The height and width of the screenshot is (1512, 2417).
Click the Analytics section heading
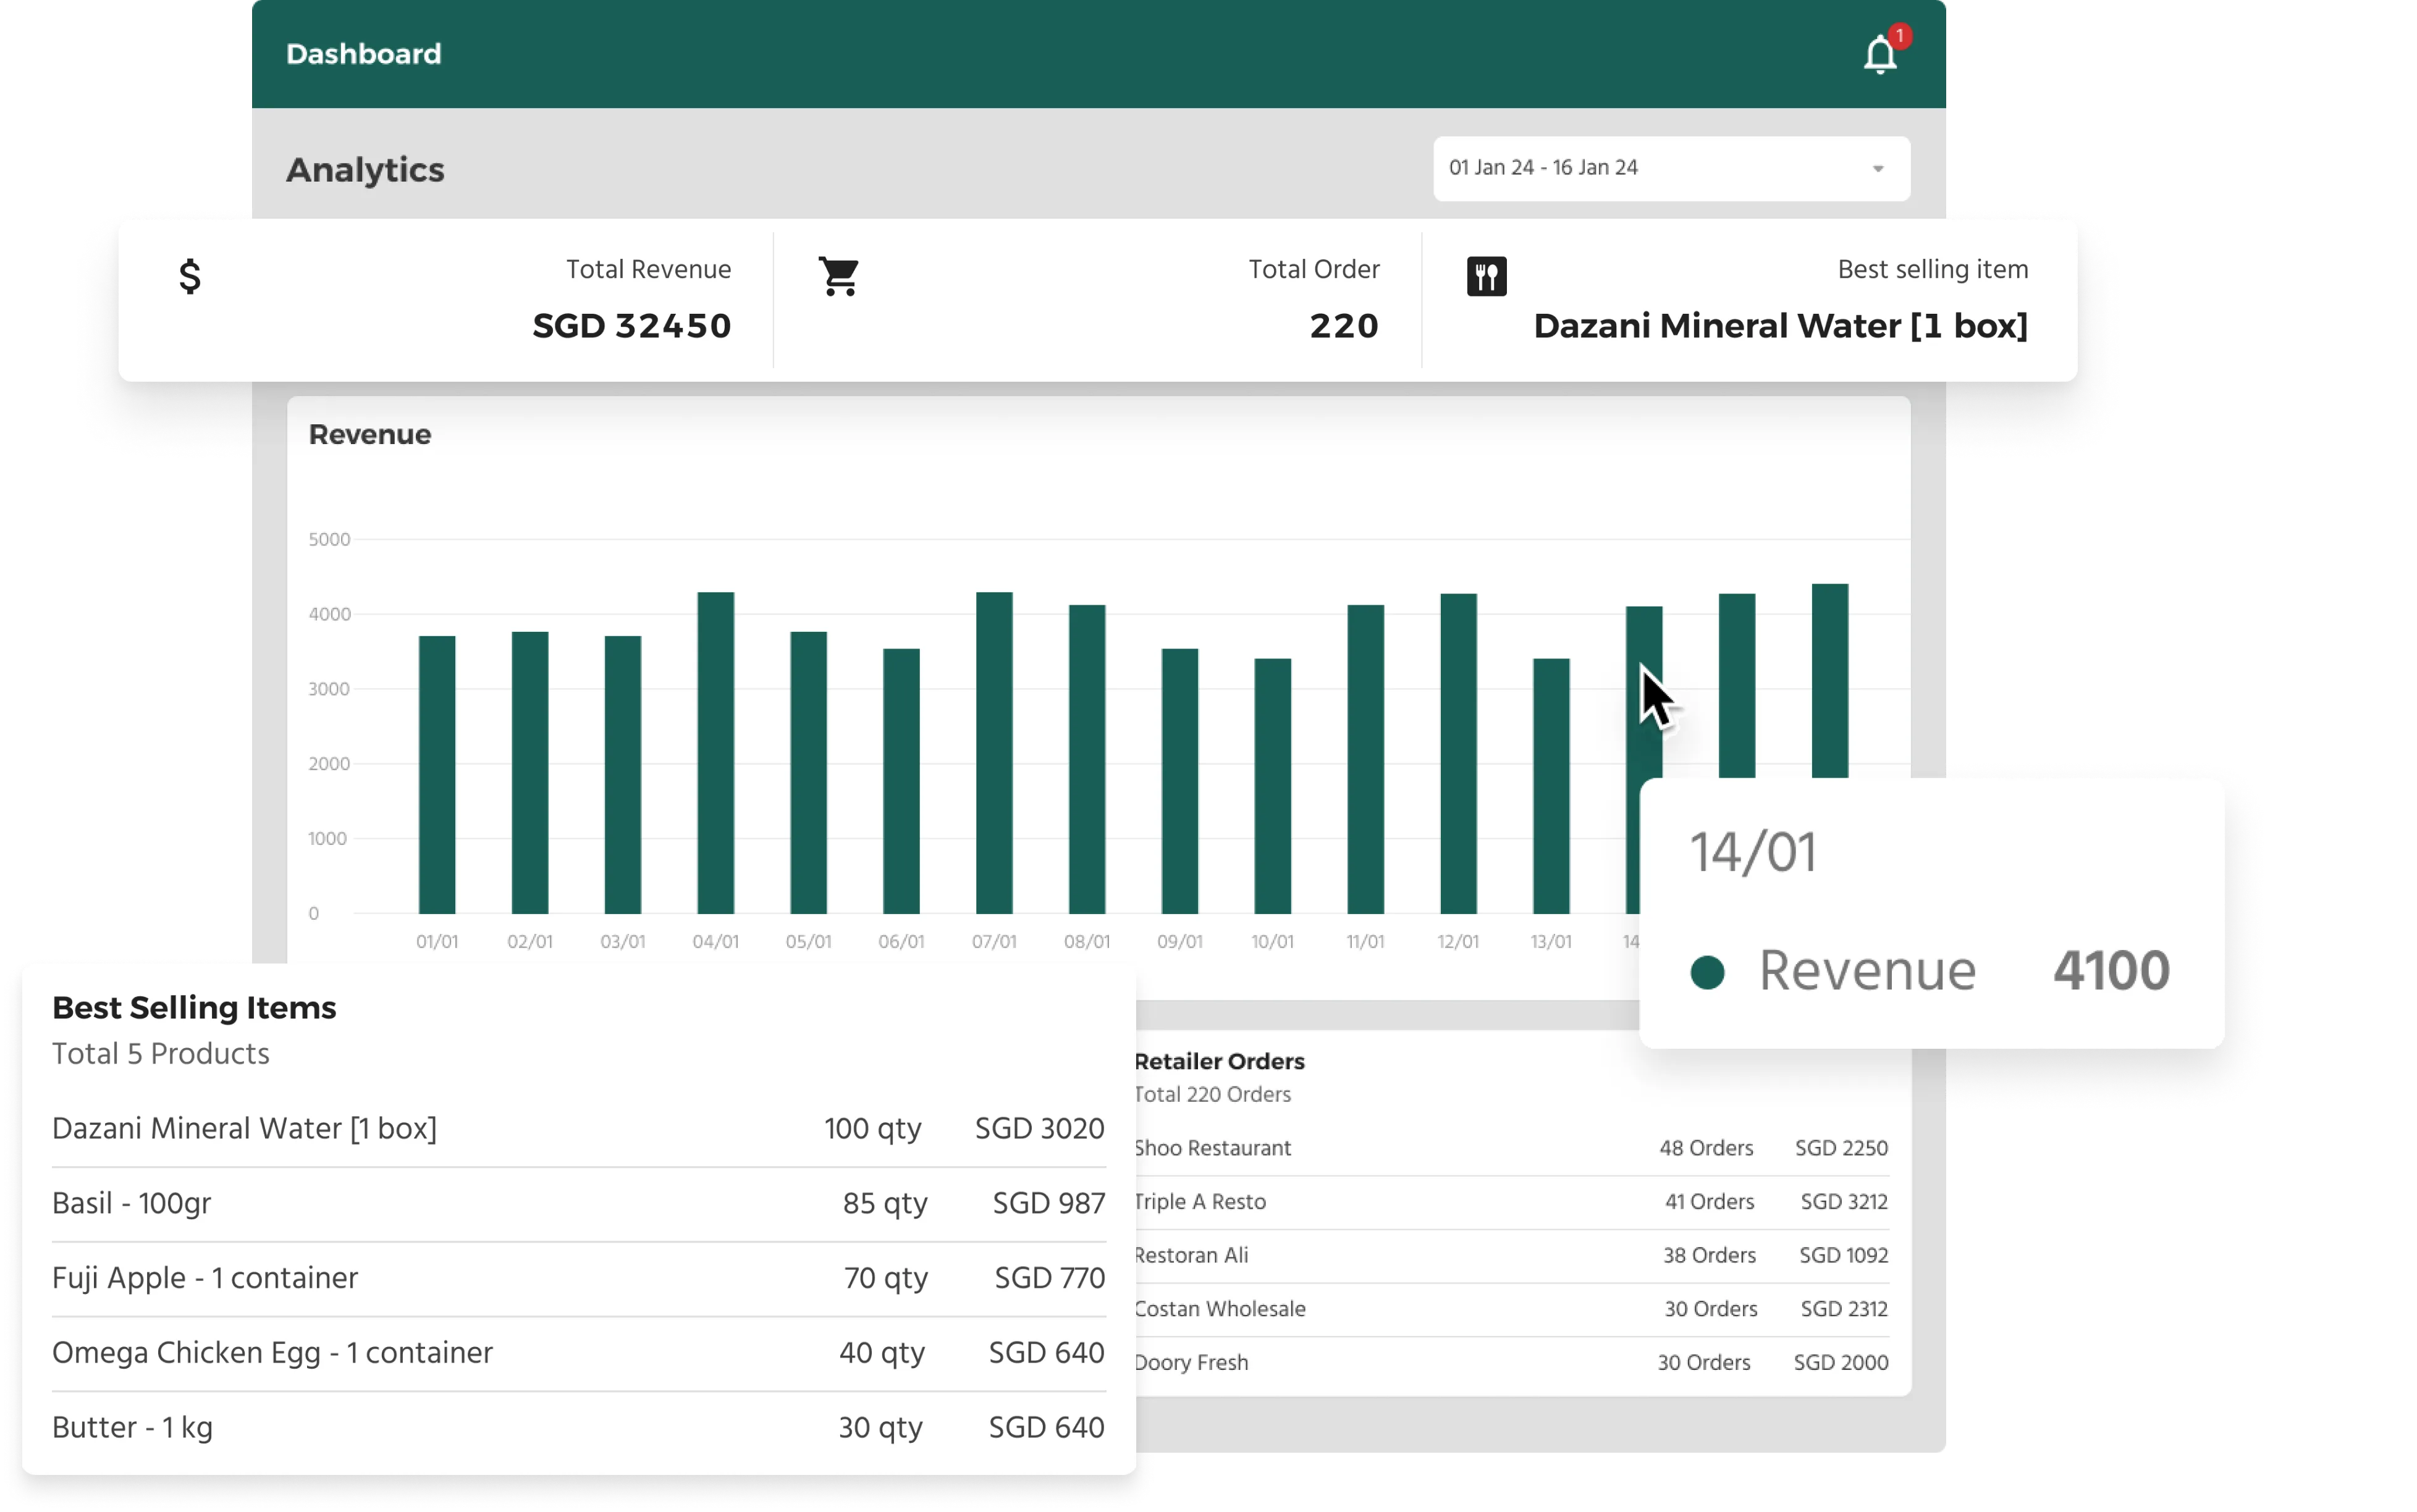click(365, 170)
